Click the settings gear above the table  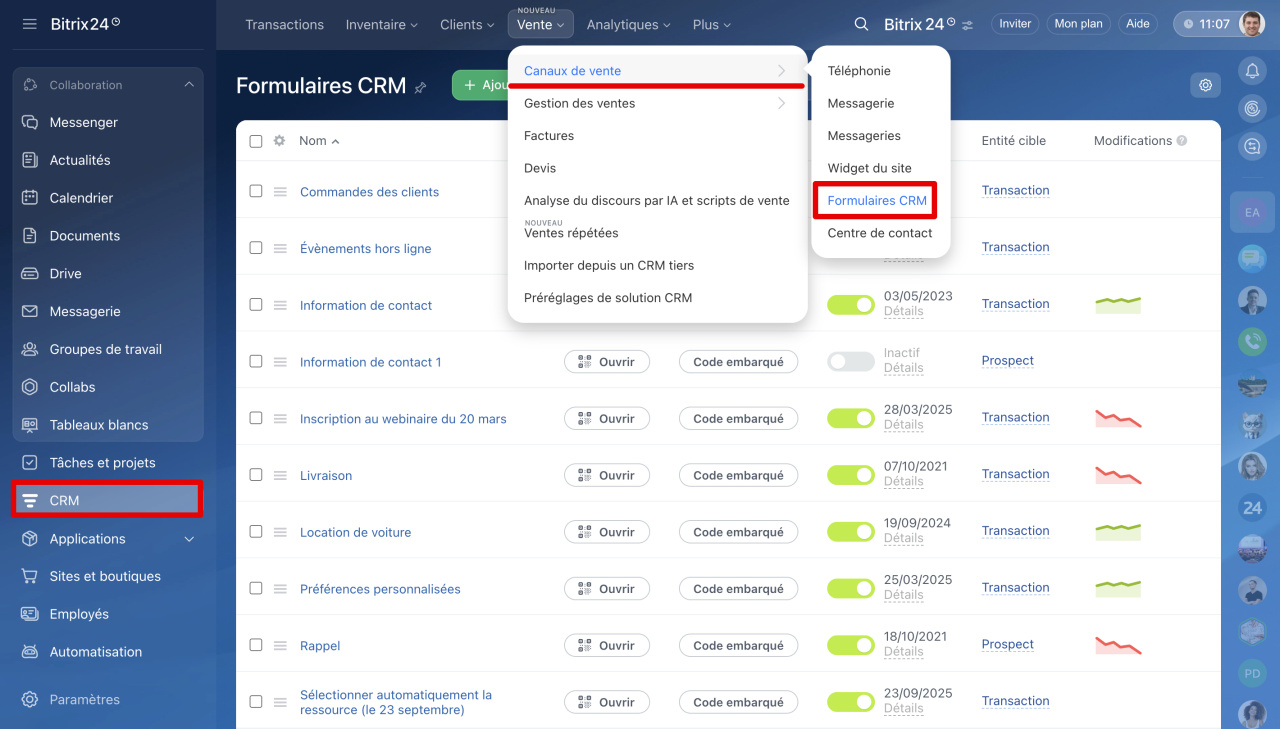[1205, 86]
